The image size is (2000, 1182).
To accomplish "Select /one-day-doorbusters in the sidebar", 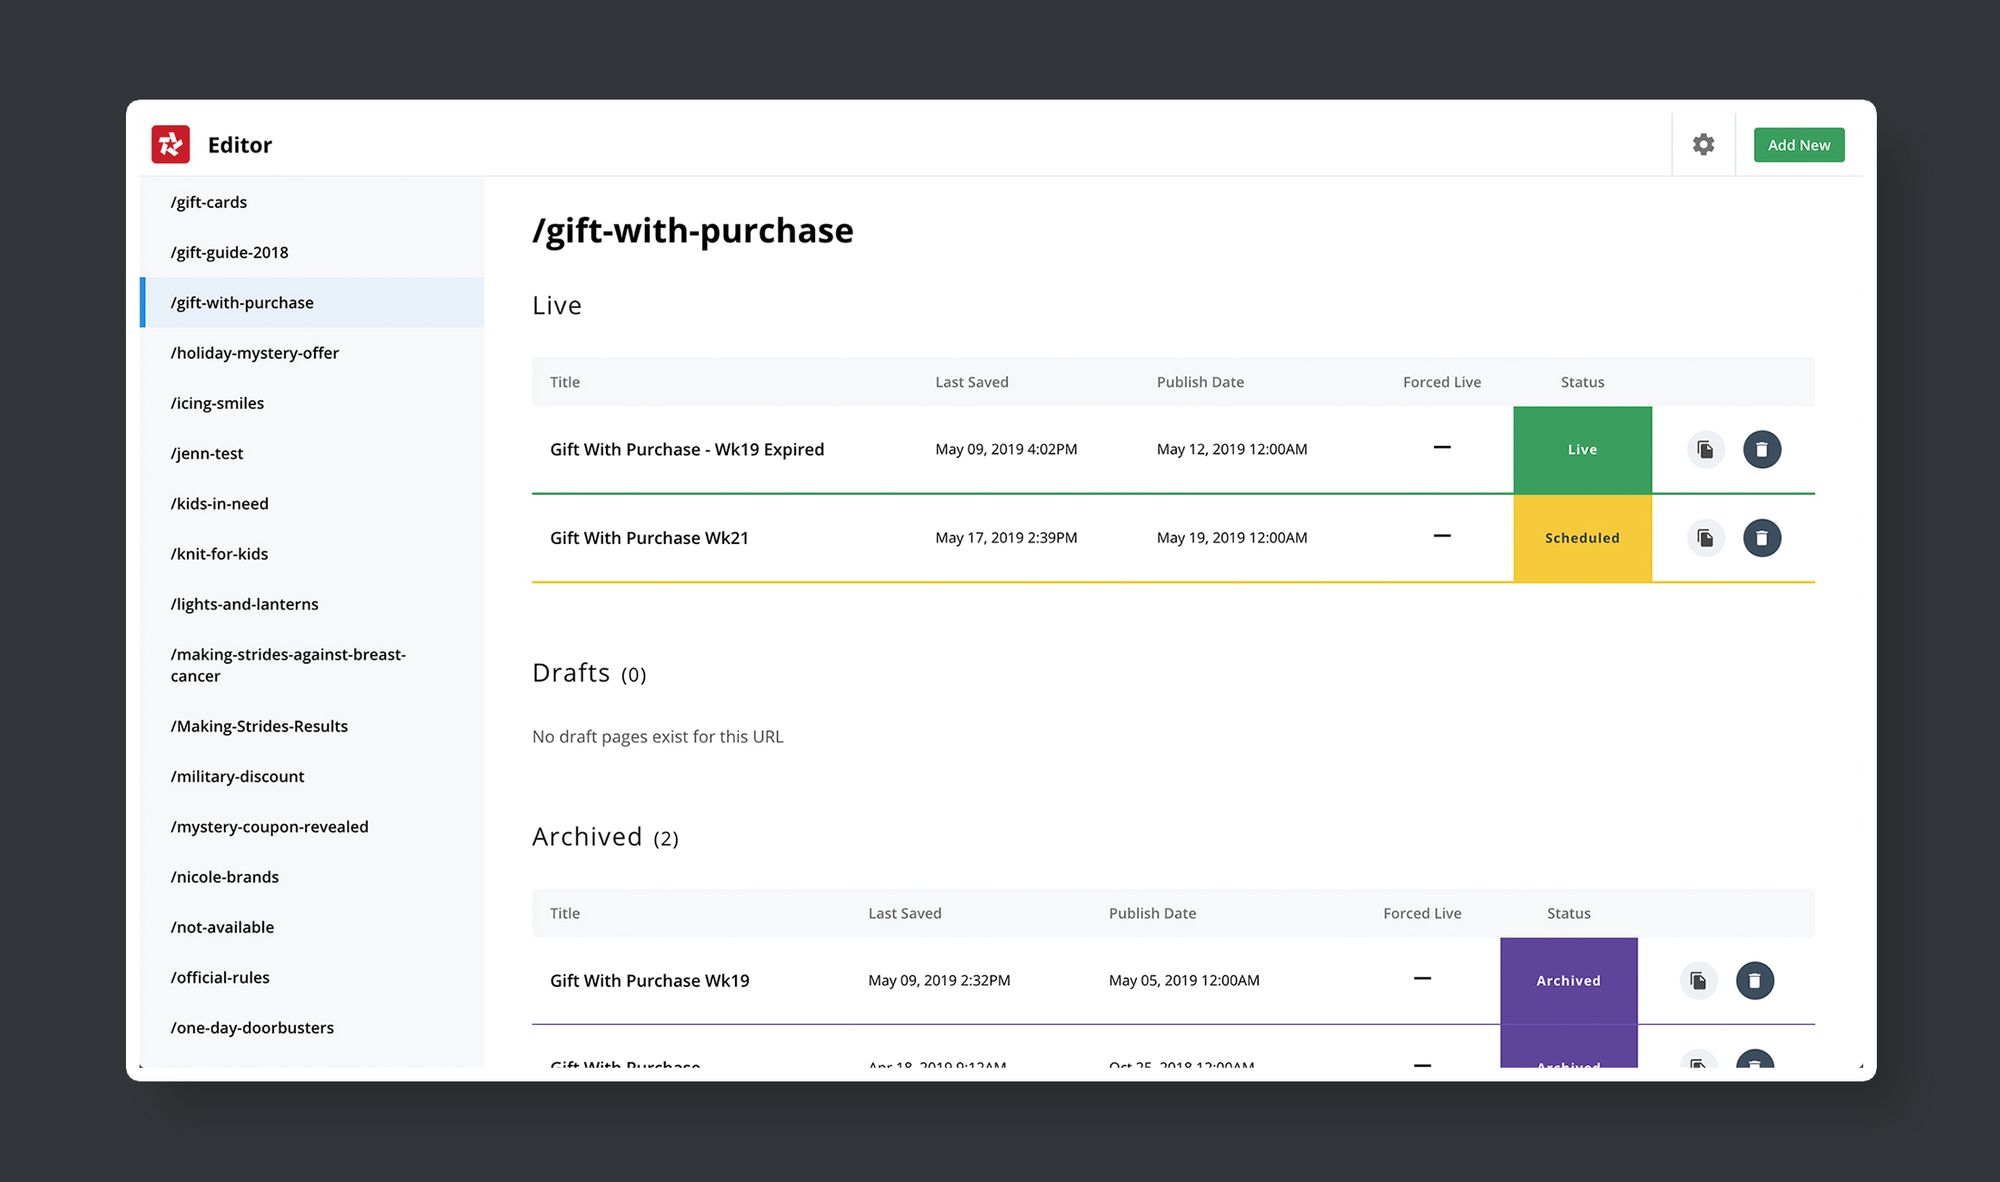I will coord(252,1027).
